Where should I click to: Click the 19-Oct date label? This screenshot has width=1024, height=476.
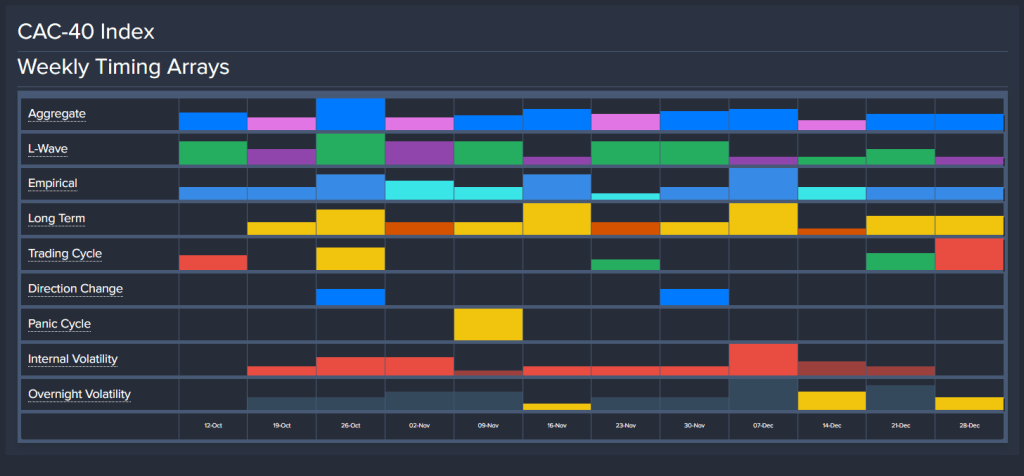[x=281, y=426]
